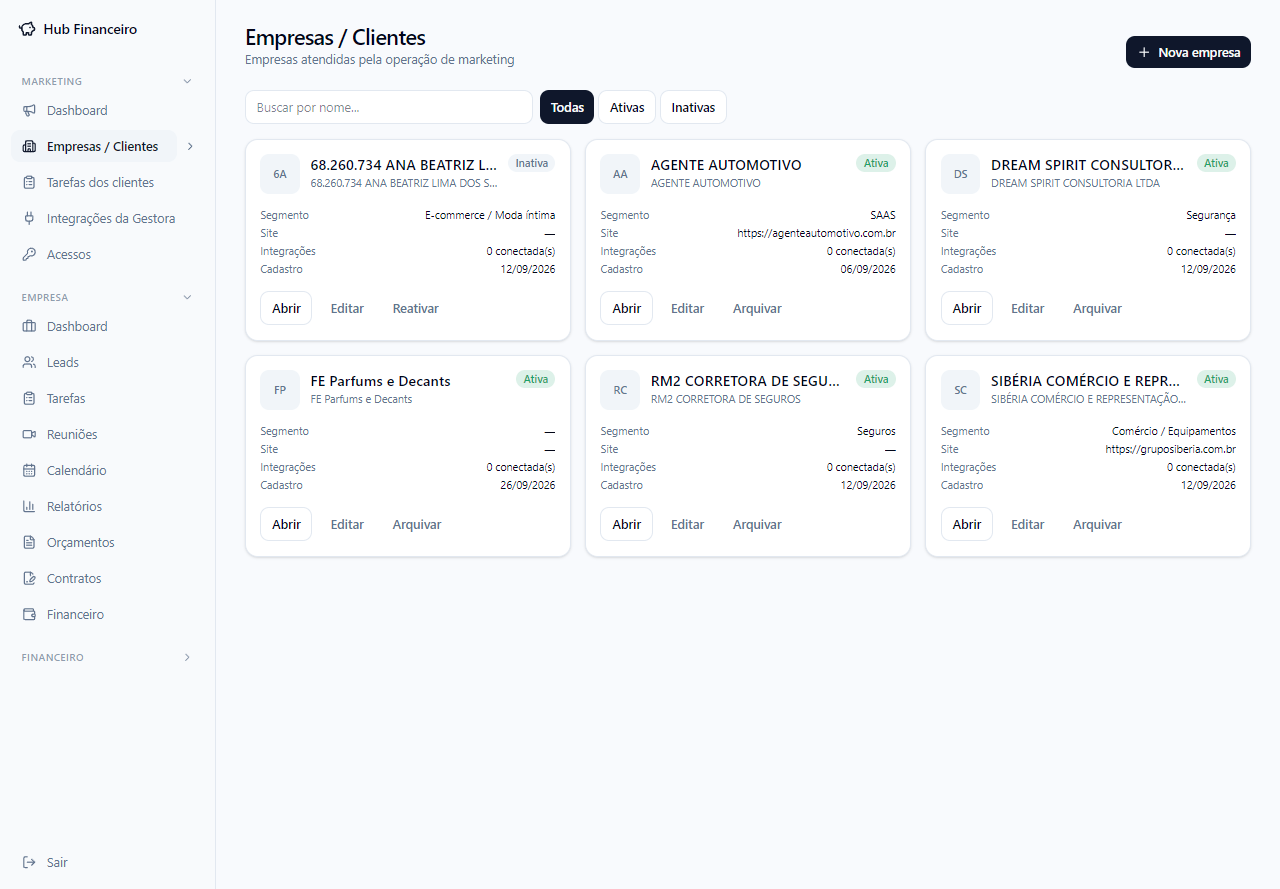Image resolution: width=1280 pixels, height=889 pixels.
Task: Click the FP avatar on FE Parfums card
Action: click(x=280, y=390)
